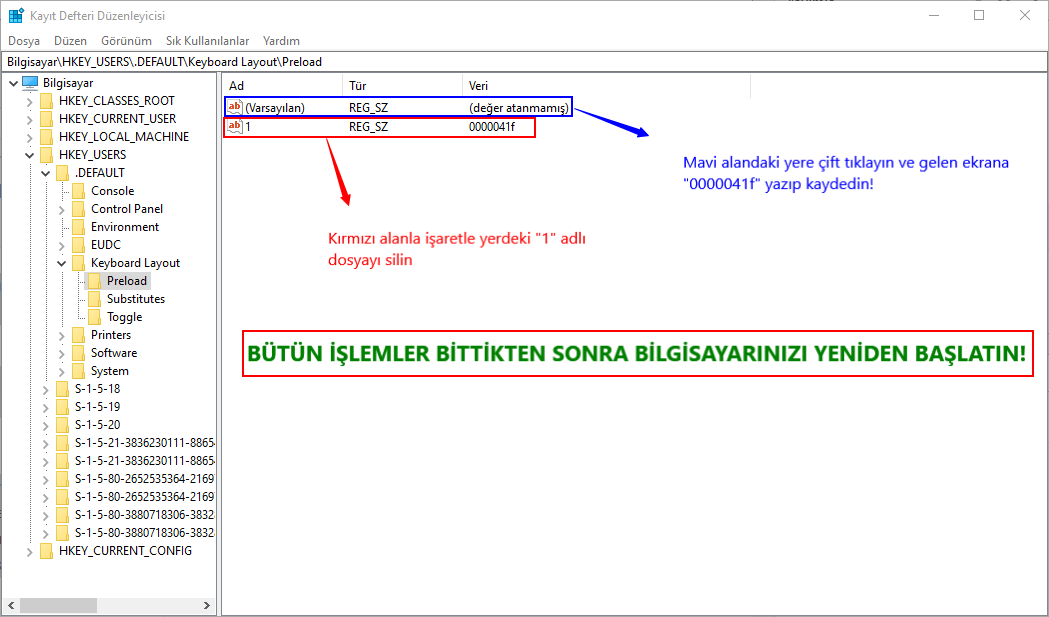This screenshot has height=617, width=1049.
Task: Select the S-1-5-20 folder icon
Action: point(62,425)
